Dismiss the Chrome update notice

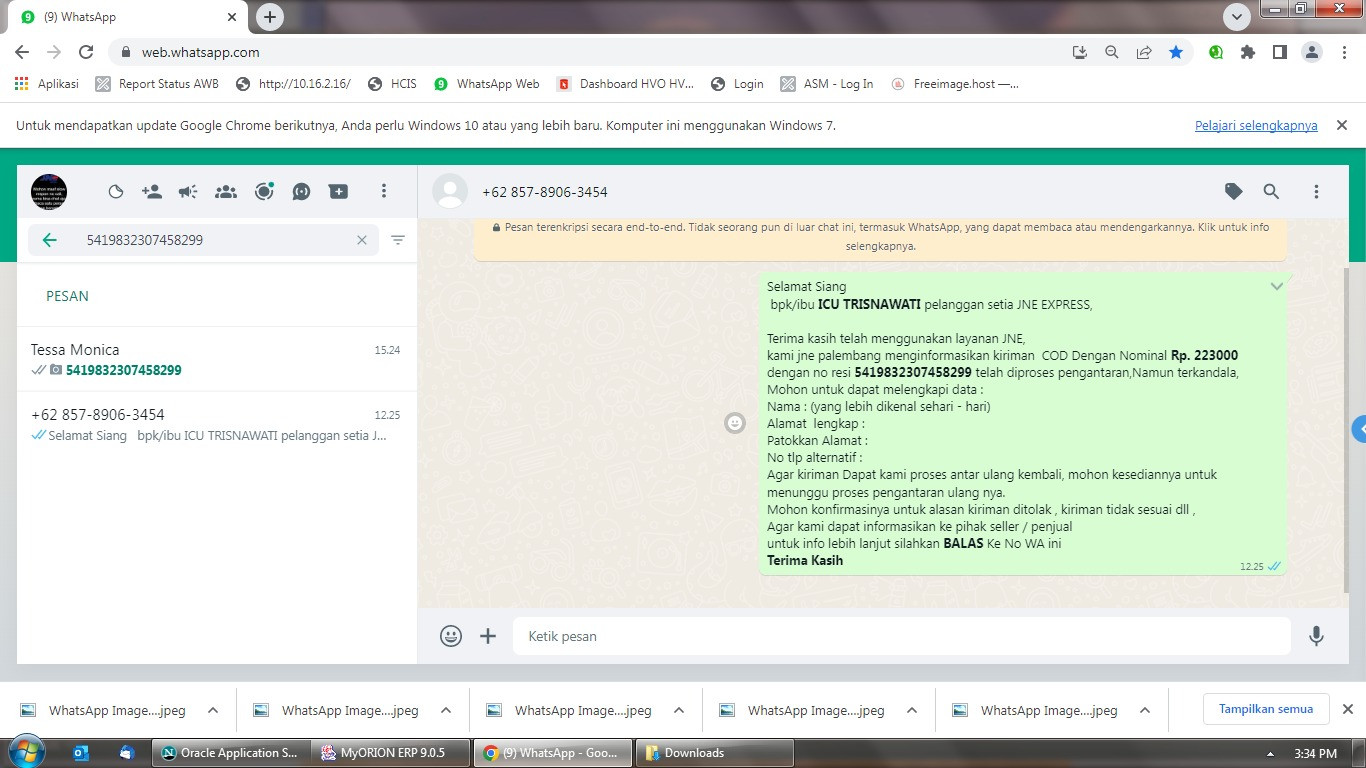[1342, 126]
